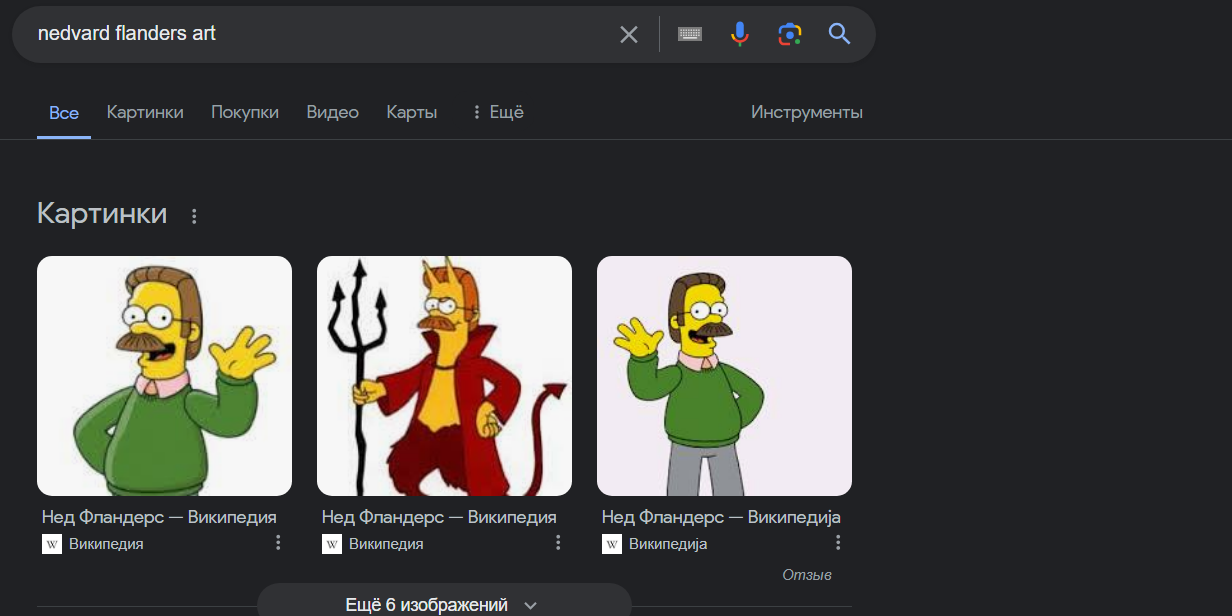Image resolution: width=1232 pixels, height=616 pixels.
Task: Open the waving Ned Flanders close-up image
Action: pyautogui.click(x=164, y=376)
